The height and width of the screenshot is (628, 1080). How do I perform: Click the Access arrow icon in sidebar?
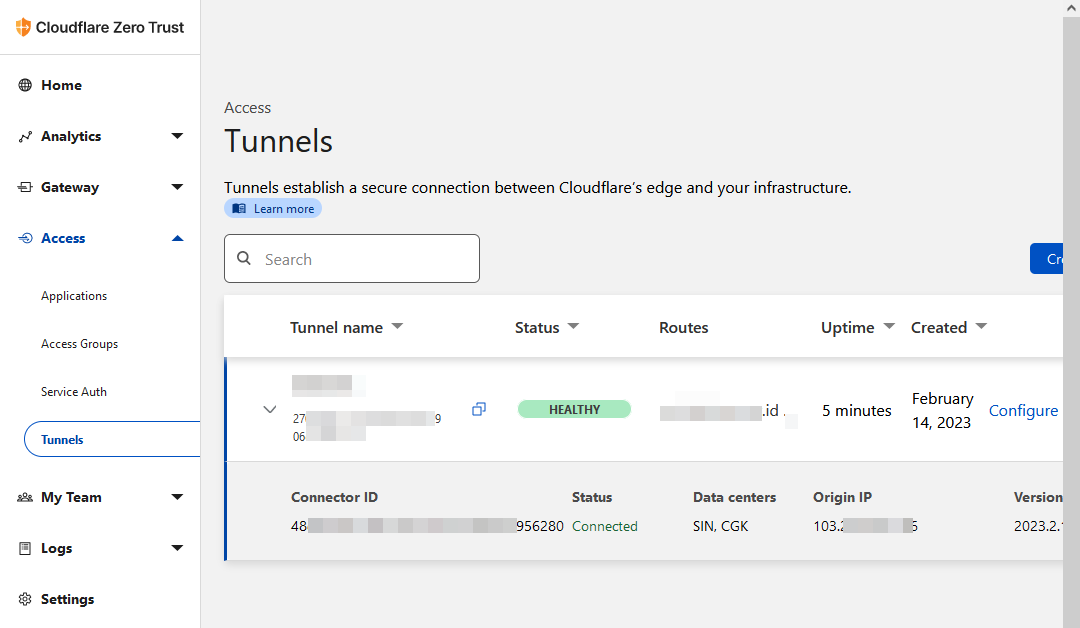[x=25, y=238]
